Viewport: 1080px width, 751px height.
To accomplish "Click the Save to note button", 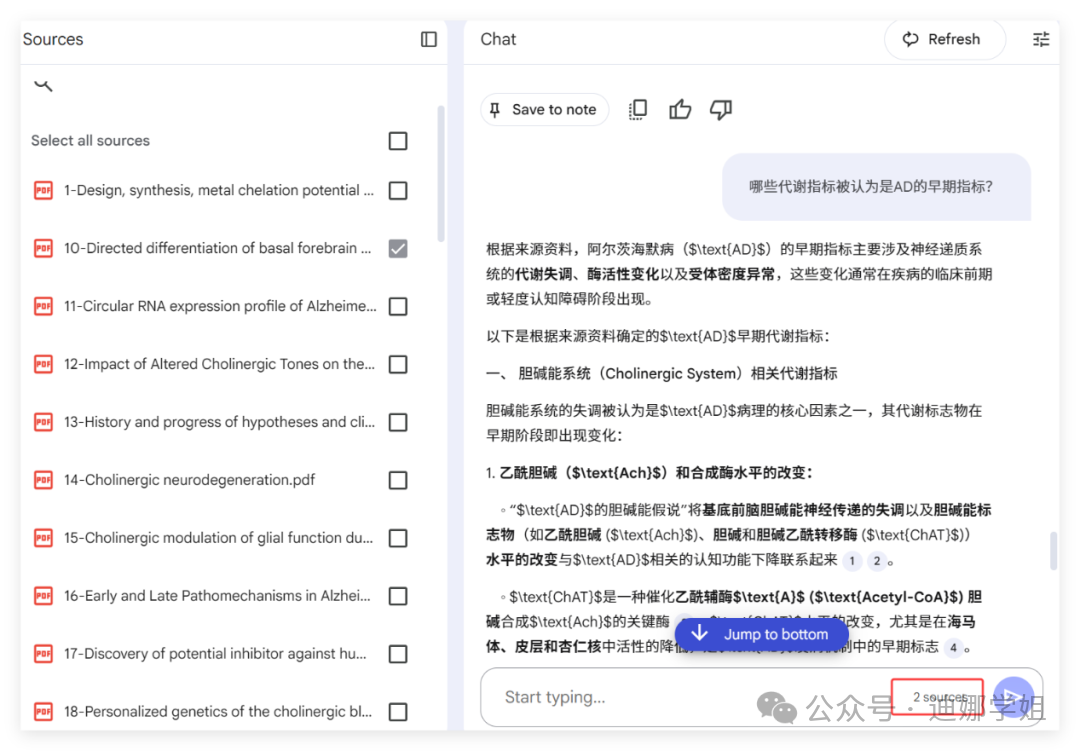I will point(544,109).
